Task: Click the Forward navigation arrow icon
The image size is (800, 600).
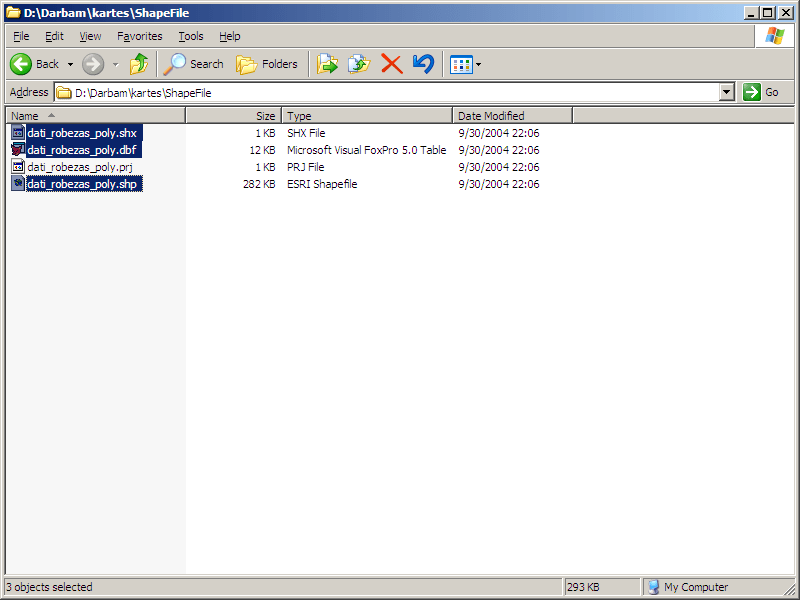Action: tap(93, 64)
